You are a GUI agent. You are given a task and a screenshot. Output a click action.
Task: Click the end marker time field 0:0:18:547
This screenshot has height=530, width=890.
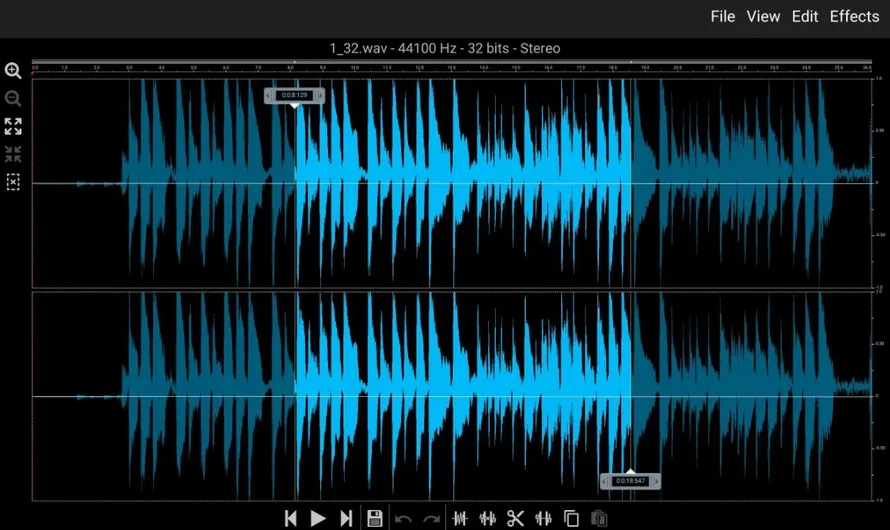coord(630,481)
